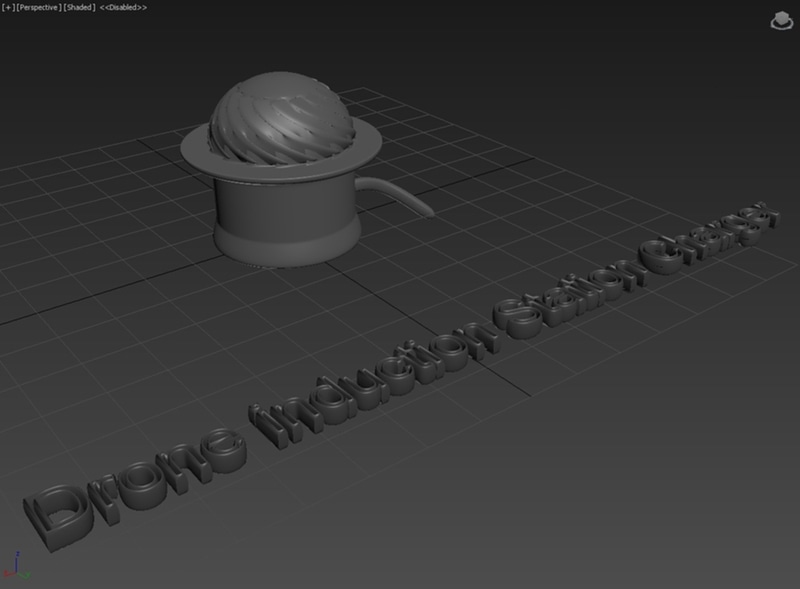Viewport: 800px width, 589px height.
Task: Select the swirled dome on the charger model
Action: coord(282,118)
